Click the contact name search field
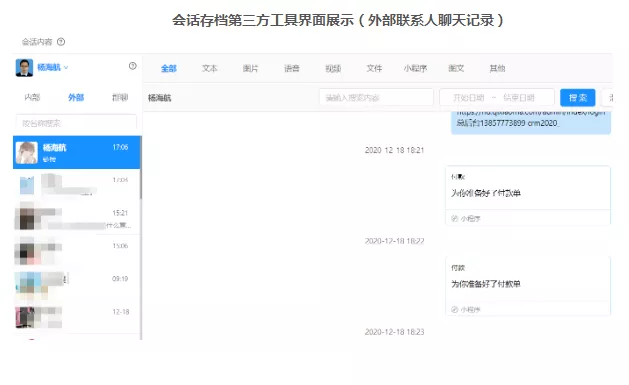This screenshot has height=385, width=629. pyautogui.click(x=76, y=123)
